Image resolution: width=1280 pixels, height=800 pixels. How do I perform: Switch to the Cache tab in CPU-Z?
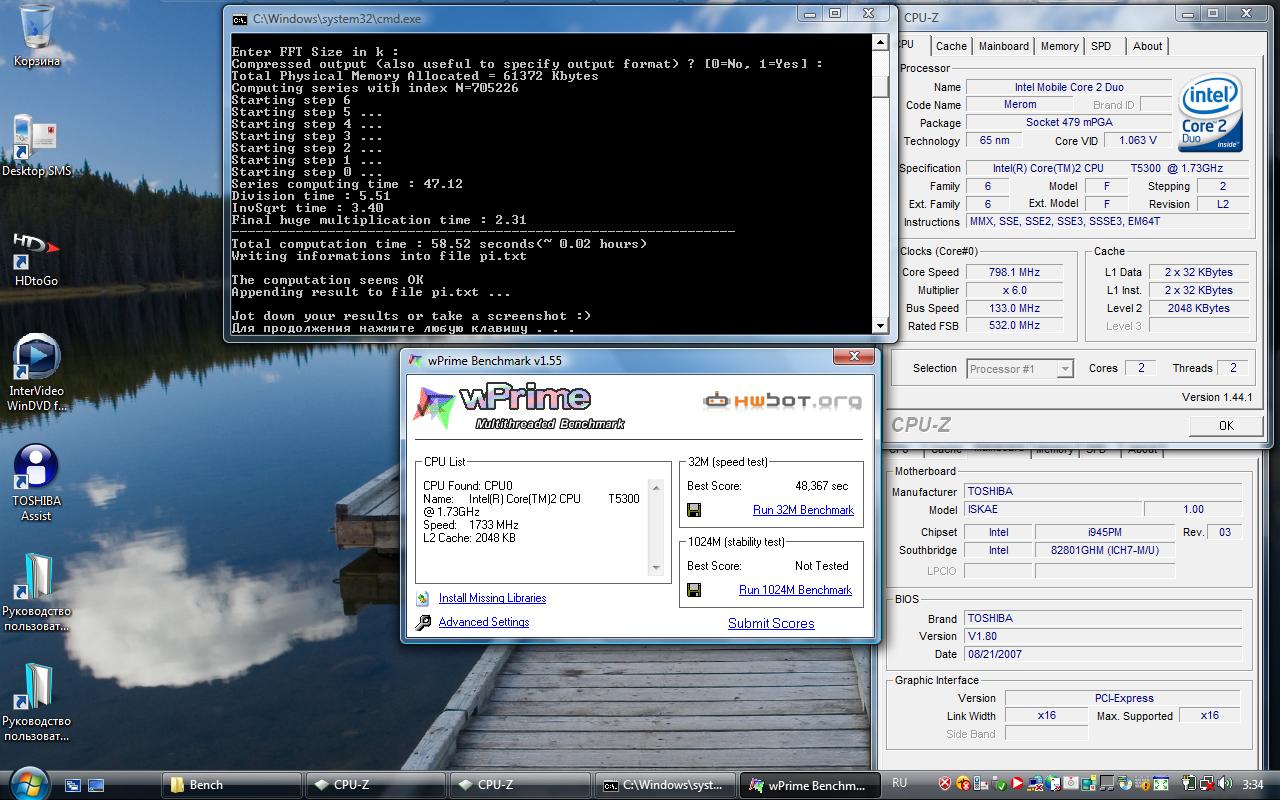coord(951,46)
